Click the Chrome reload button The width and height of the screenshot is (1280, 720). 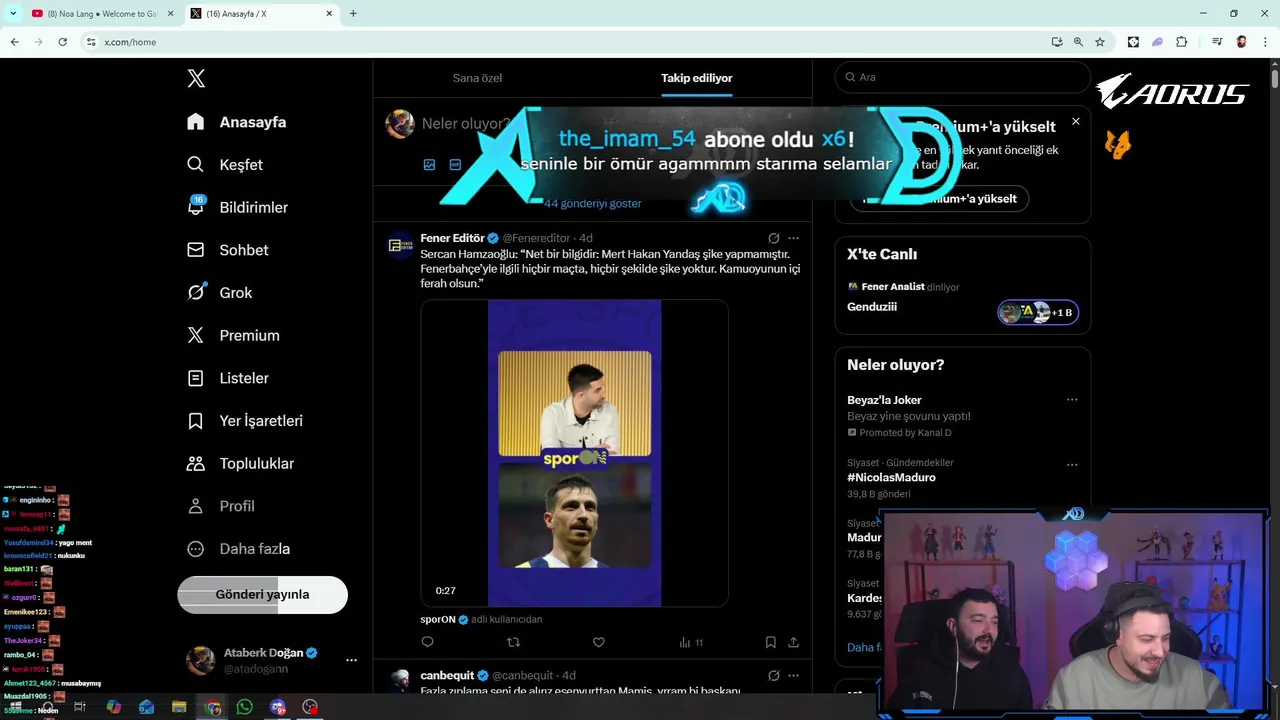click(x=62, y=42)
